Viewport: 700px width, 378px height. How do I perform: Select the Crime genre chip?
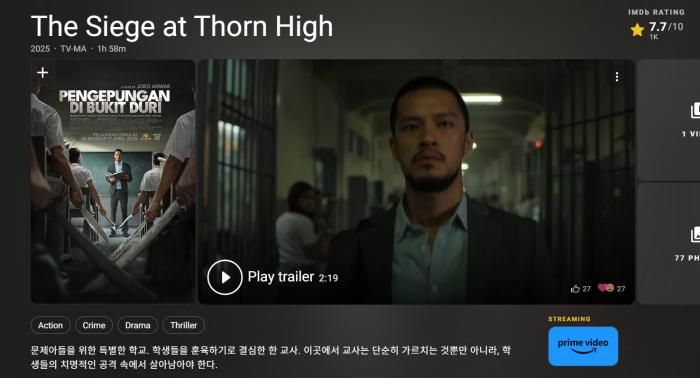pos(94,325)
